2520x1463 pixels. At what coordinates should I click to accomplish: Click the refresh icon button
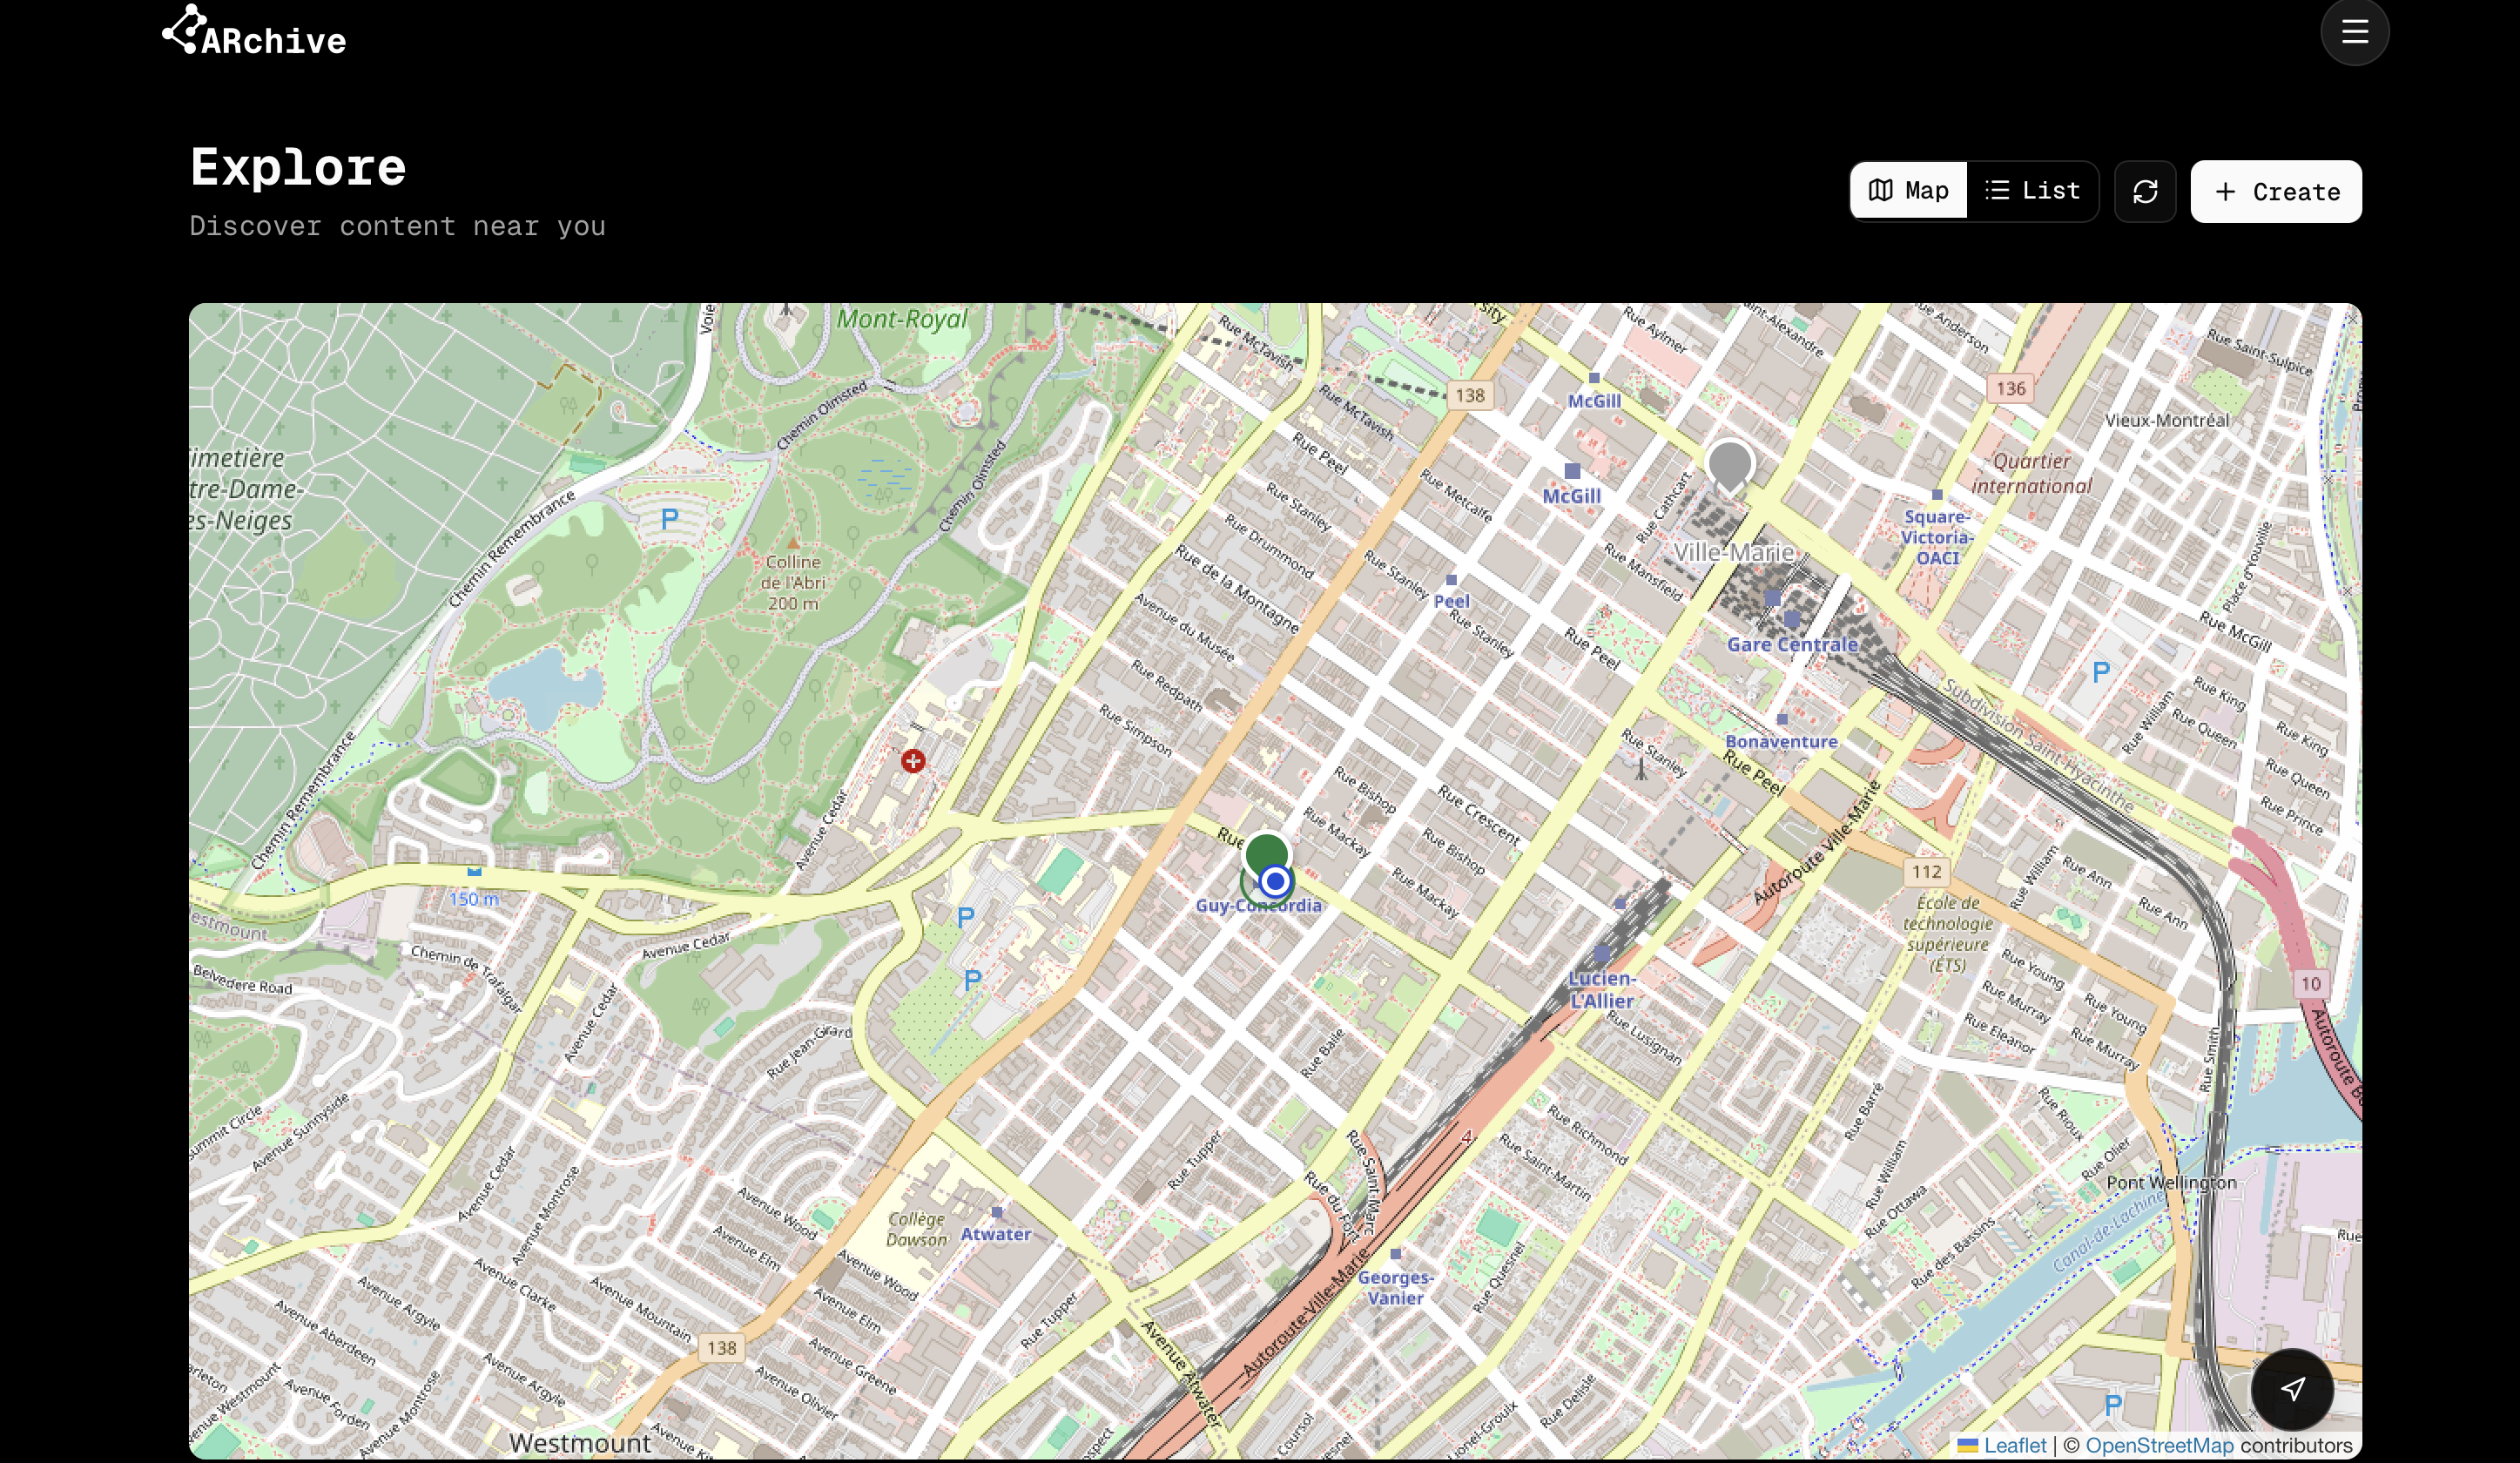pyautogui.click(x=2144, y=191)
